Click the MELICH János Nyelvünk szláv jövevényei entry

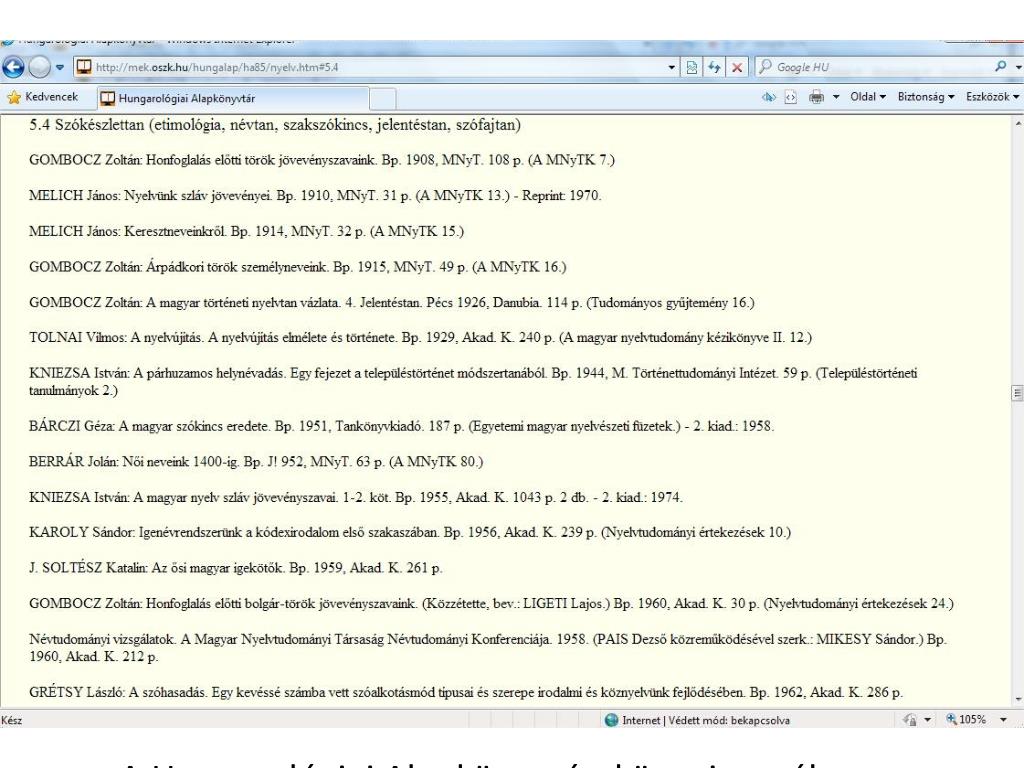315,195
